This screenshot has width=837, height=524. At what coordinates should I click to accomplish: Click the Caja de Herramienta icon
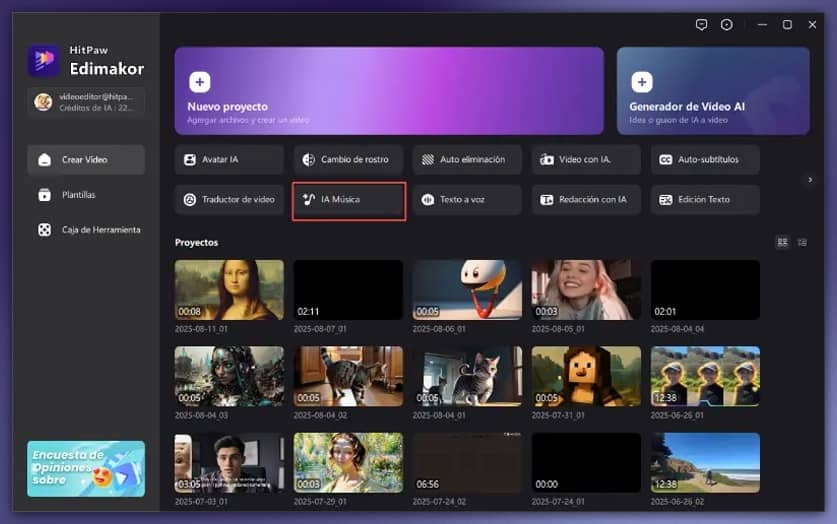coord(44,230)
